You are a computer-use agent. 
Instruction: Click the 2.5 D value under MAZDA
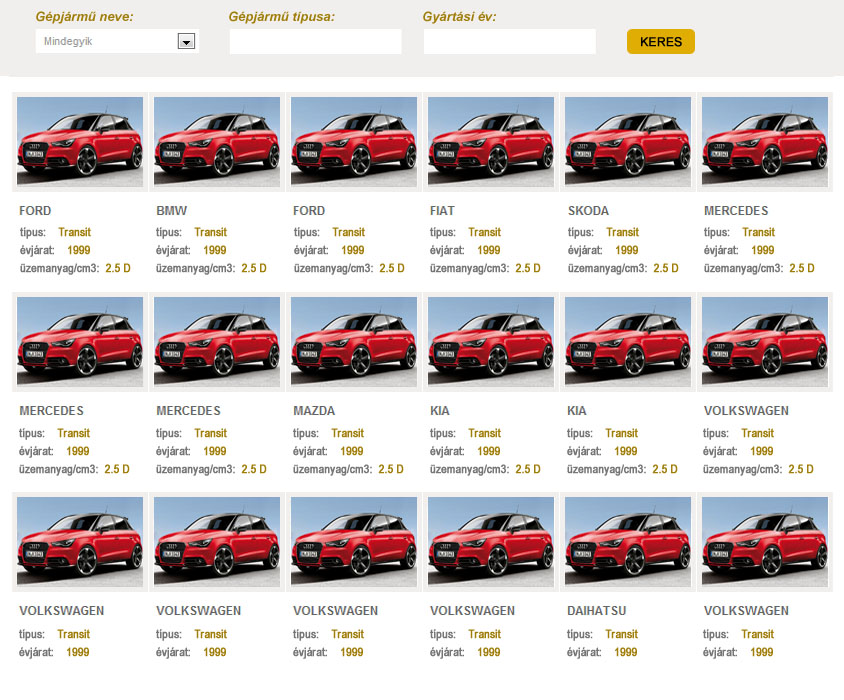click(392, 469)
